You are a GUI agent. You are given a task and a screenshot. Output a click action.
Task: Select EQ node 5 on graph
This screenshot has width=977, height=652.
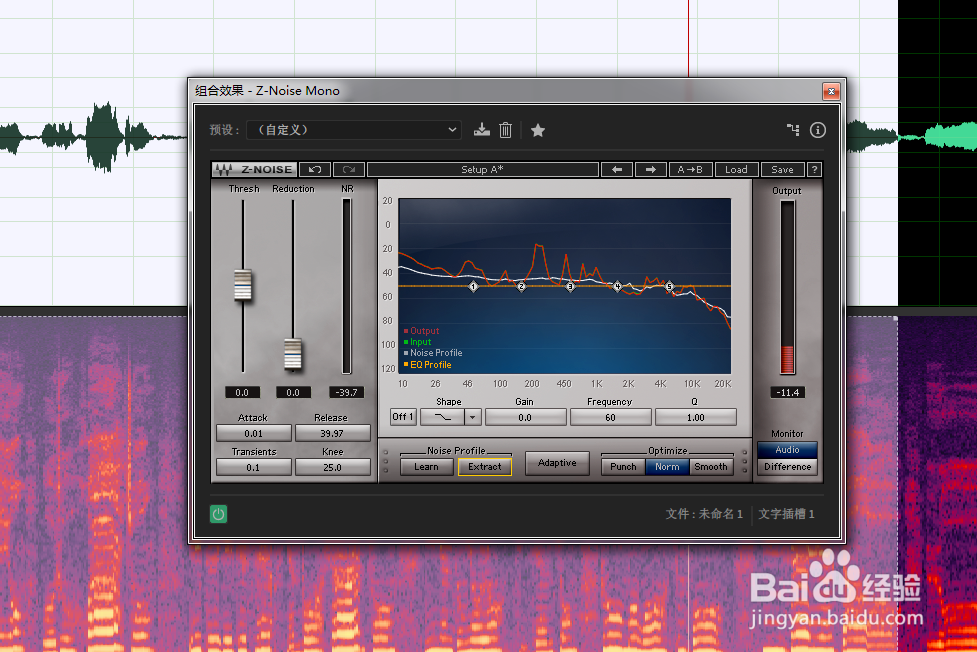click(669, 287)
